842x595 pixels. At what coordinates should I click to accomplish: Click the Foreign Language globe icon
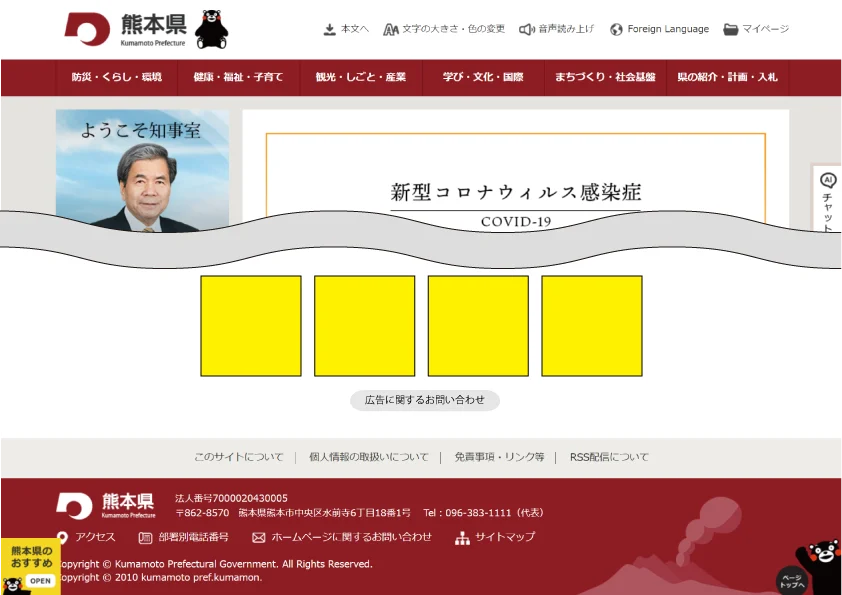coord(617,29)
